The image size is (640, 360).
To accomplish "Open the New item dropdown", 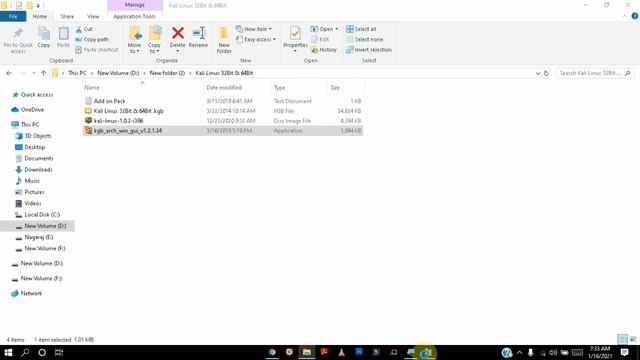I will coord(253,29).
